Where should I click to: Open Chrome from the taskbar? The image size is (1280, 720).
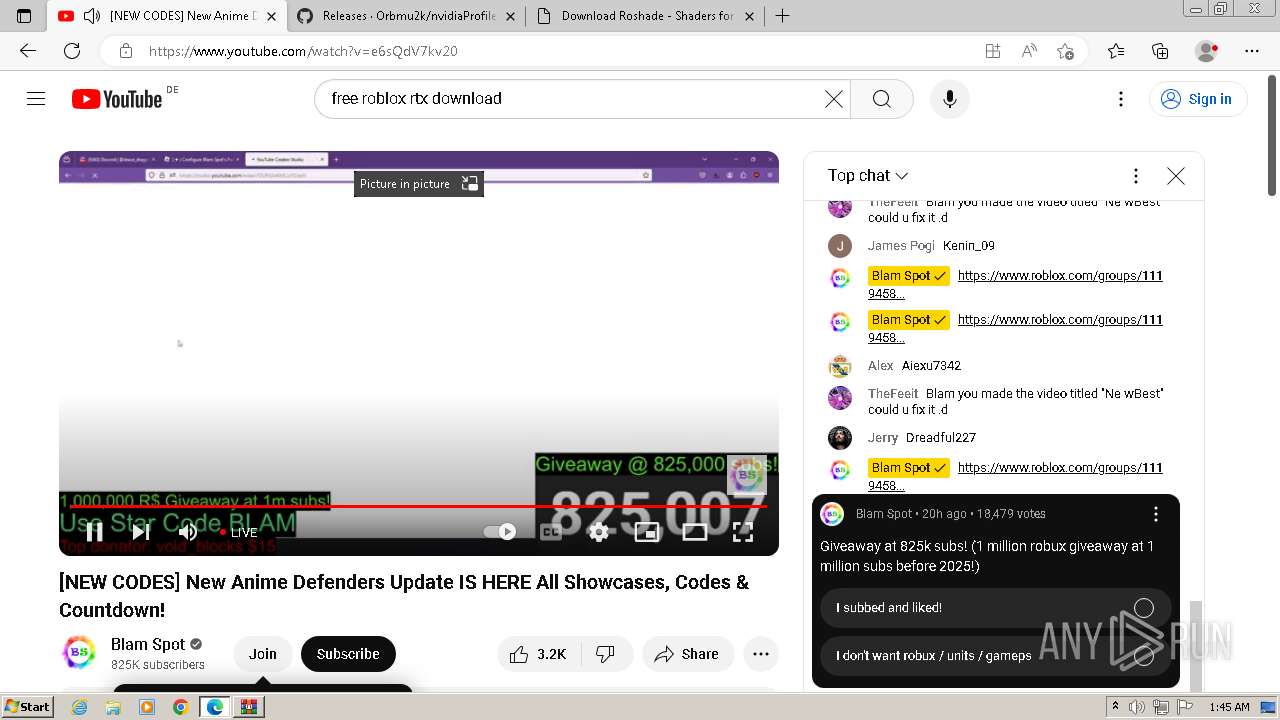tap(181, 707)
